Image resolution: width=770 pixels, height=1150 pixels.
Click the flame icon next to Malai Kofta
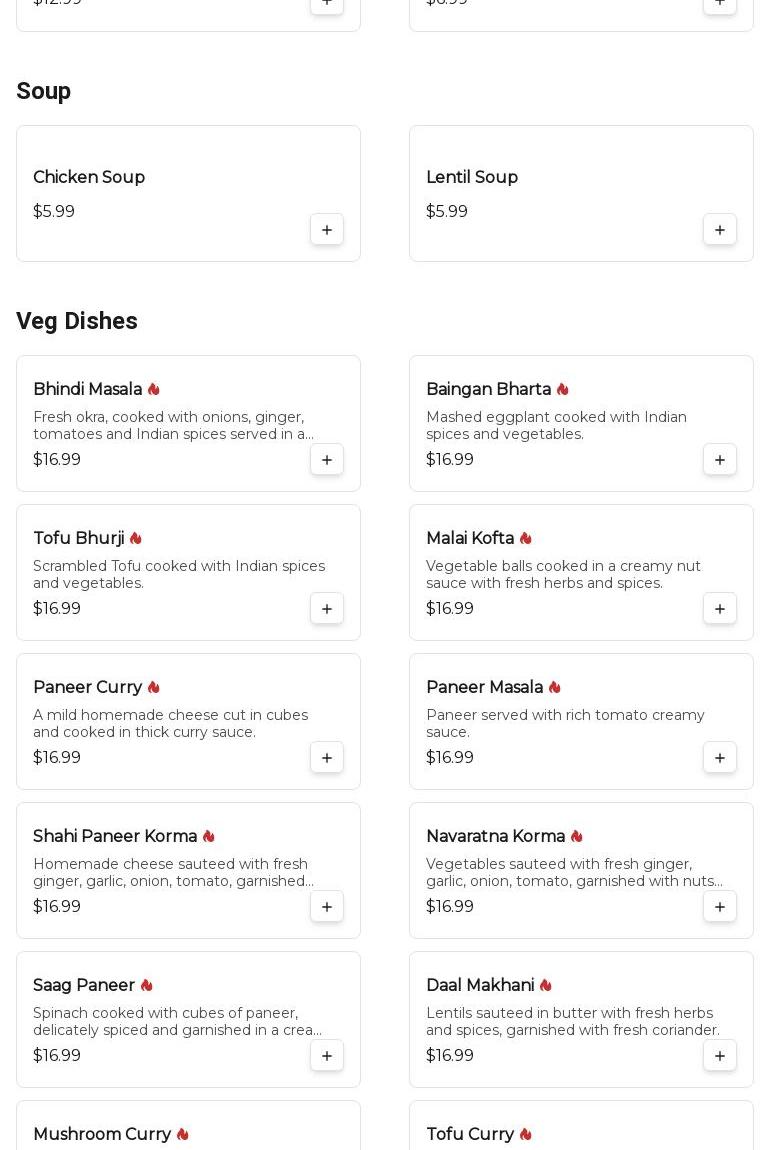point(526,538)
